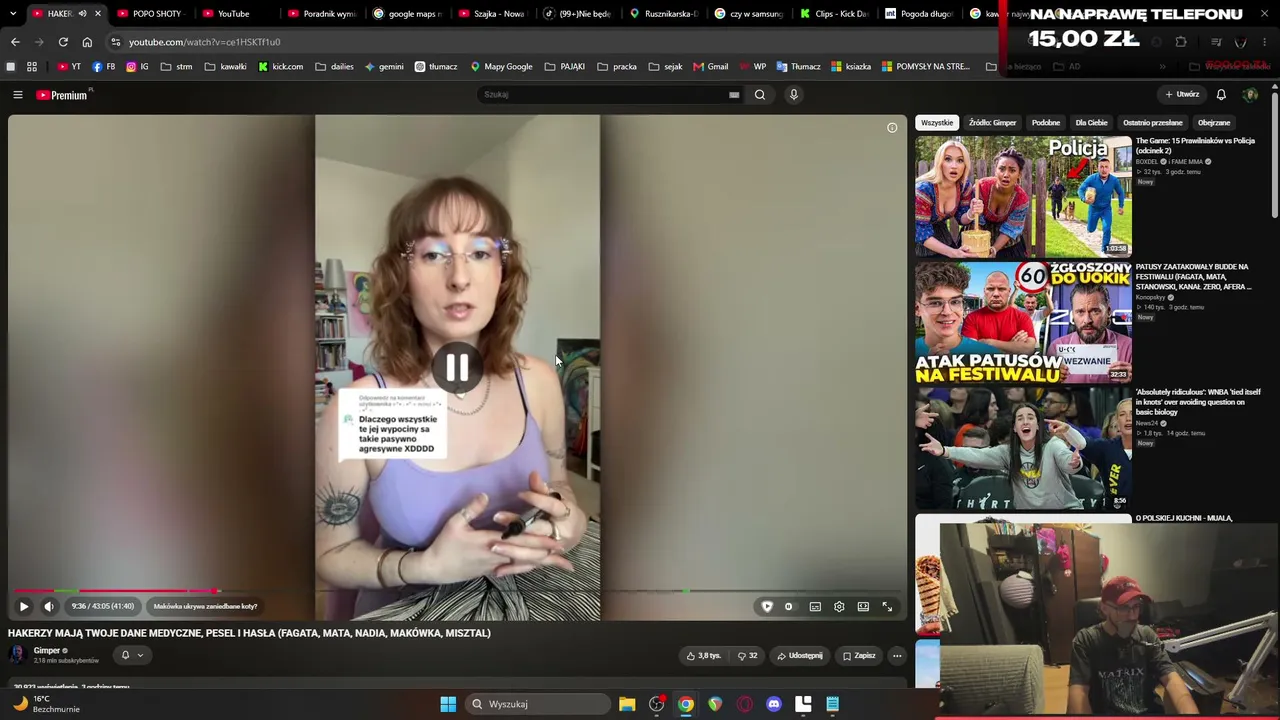Expand the 'PAJĄKI' bookmarks folder
The width and height of the screenshot is (1280, 720).
tap(565, 67)
